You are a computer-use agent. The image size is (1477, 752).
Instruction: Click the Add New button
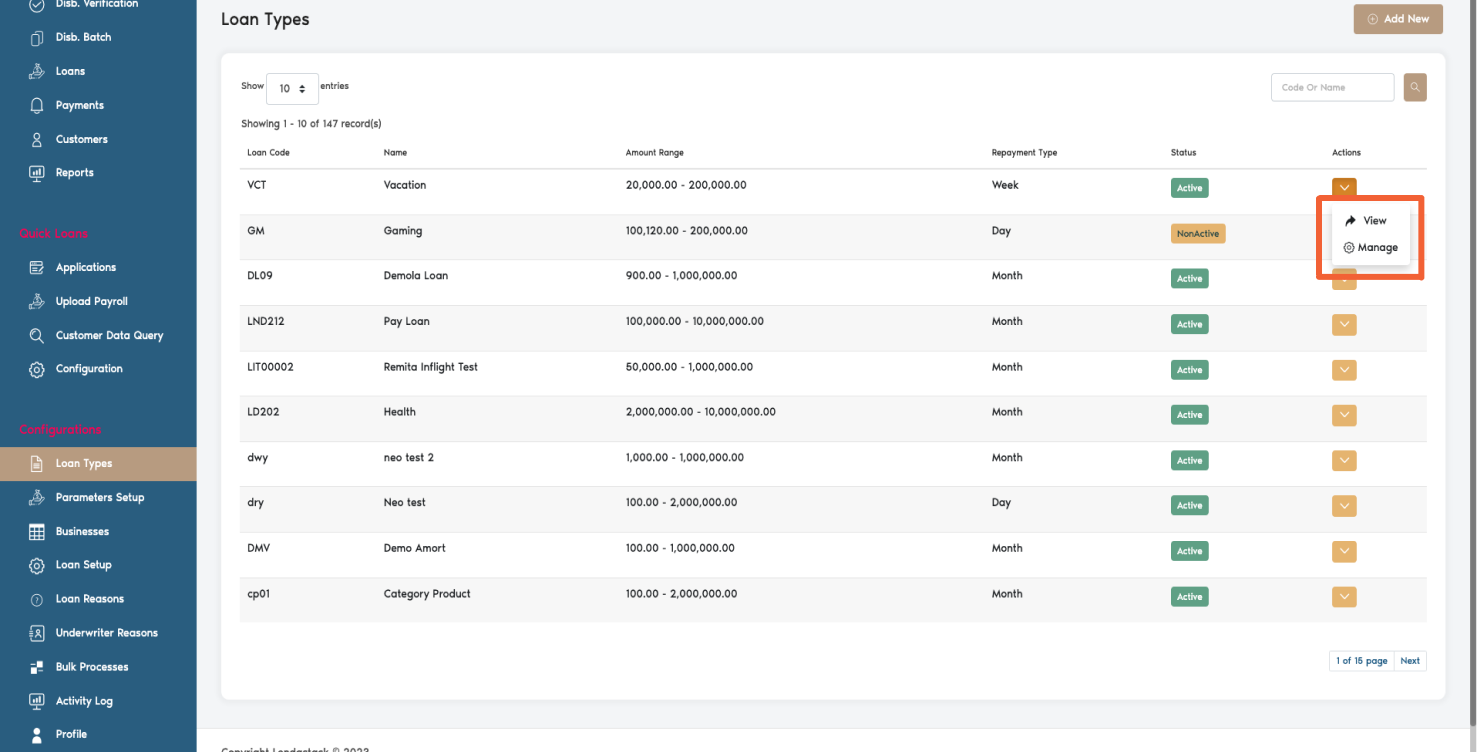pos(1398,18)
